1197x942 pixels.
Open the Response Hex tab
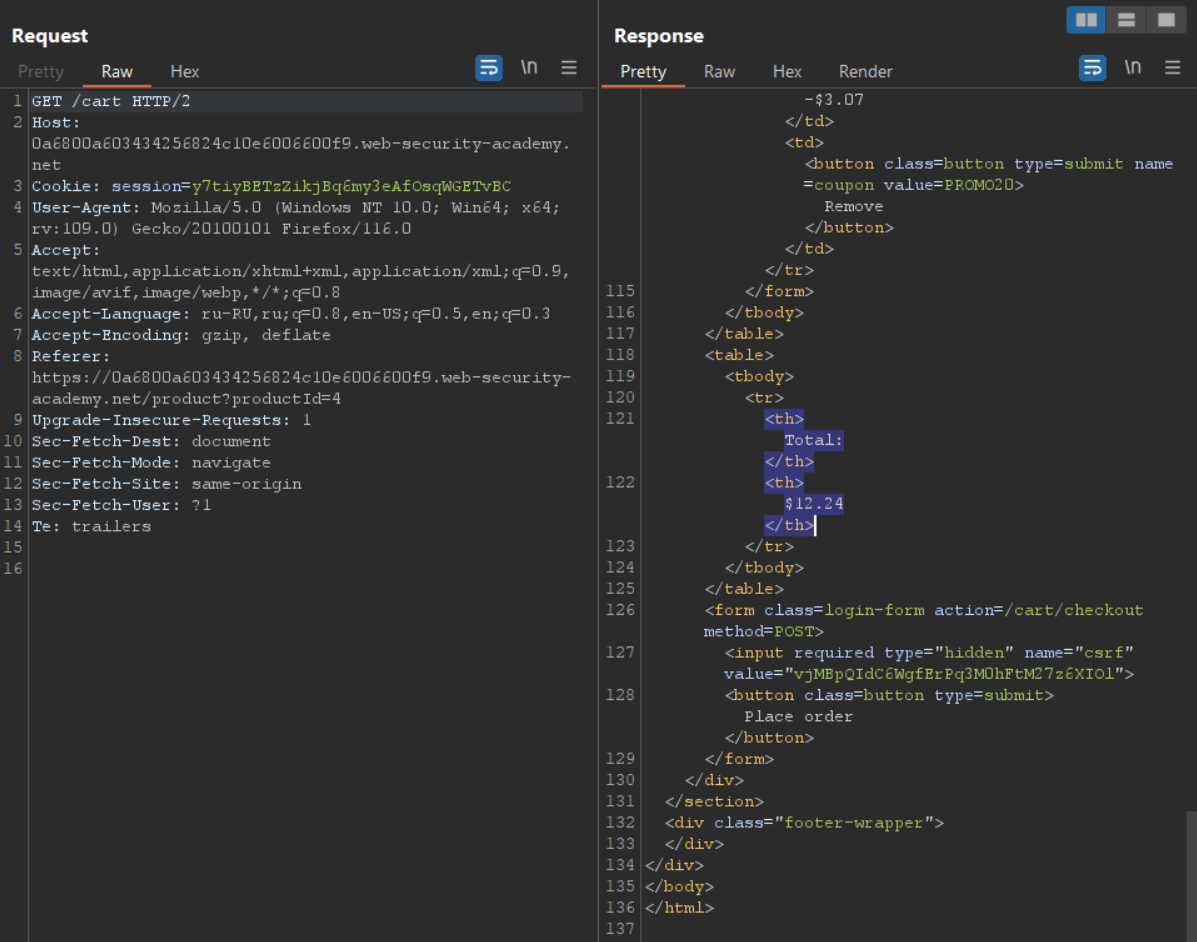[x=787, y=72]
